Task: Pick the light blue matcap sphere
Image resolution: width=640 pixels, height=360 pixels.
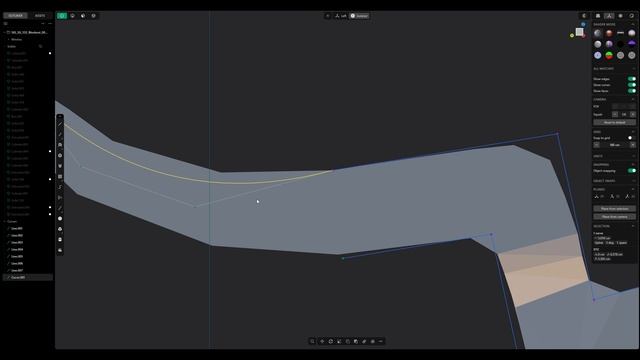Action: tap(598, 55)
